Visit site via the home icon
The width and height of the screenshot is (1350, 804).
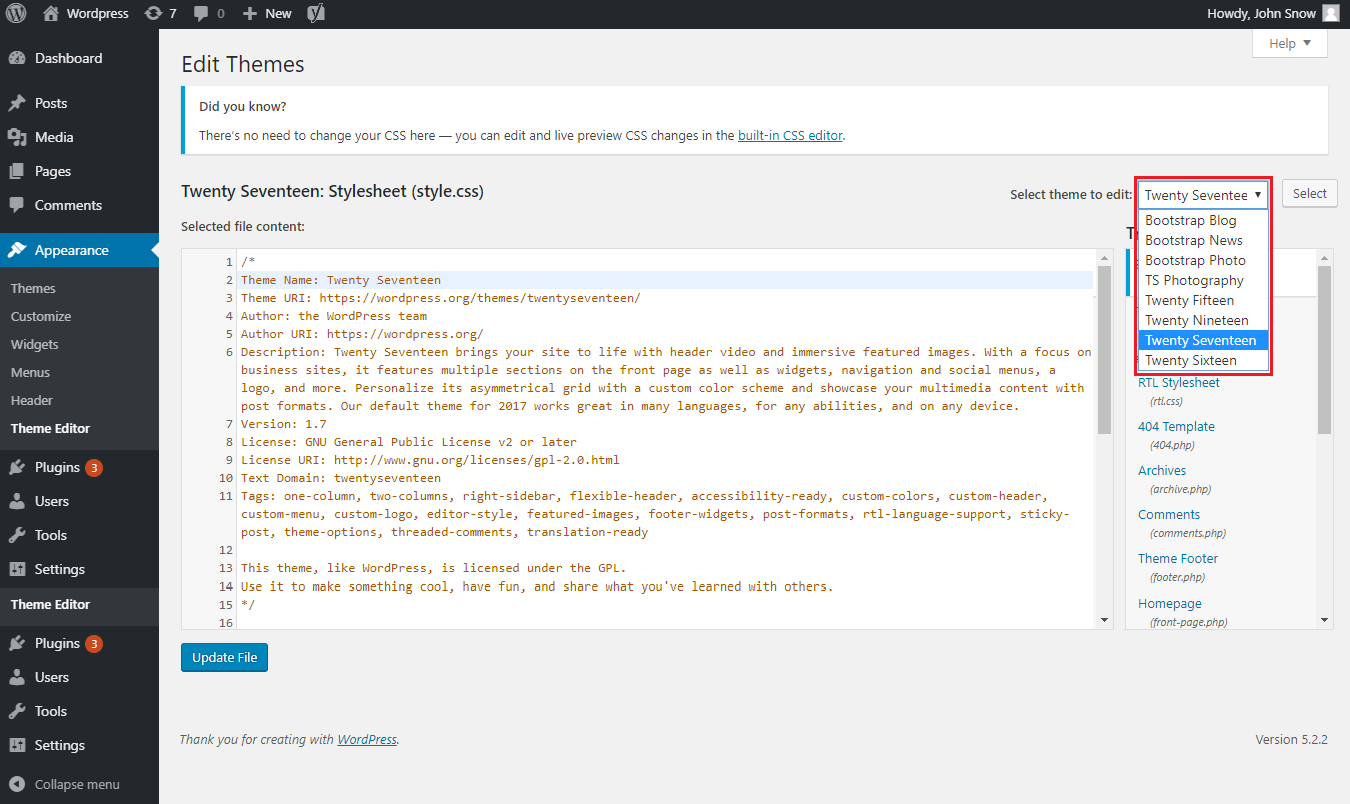(x=51, y=13)
